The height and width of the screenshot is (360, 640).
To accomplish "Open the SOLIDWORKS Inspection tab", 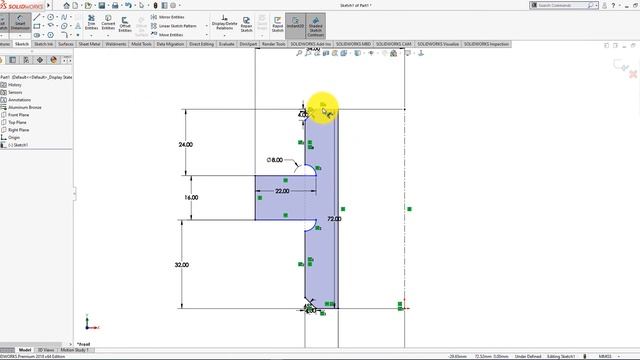I will click(x=486, y=44).
